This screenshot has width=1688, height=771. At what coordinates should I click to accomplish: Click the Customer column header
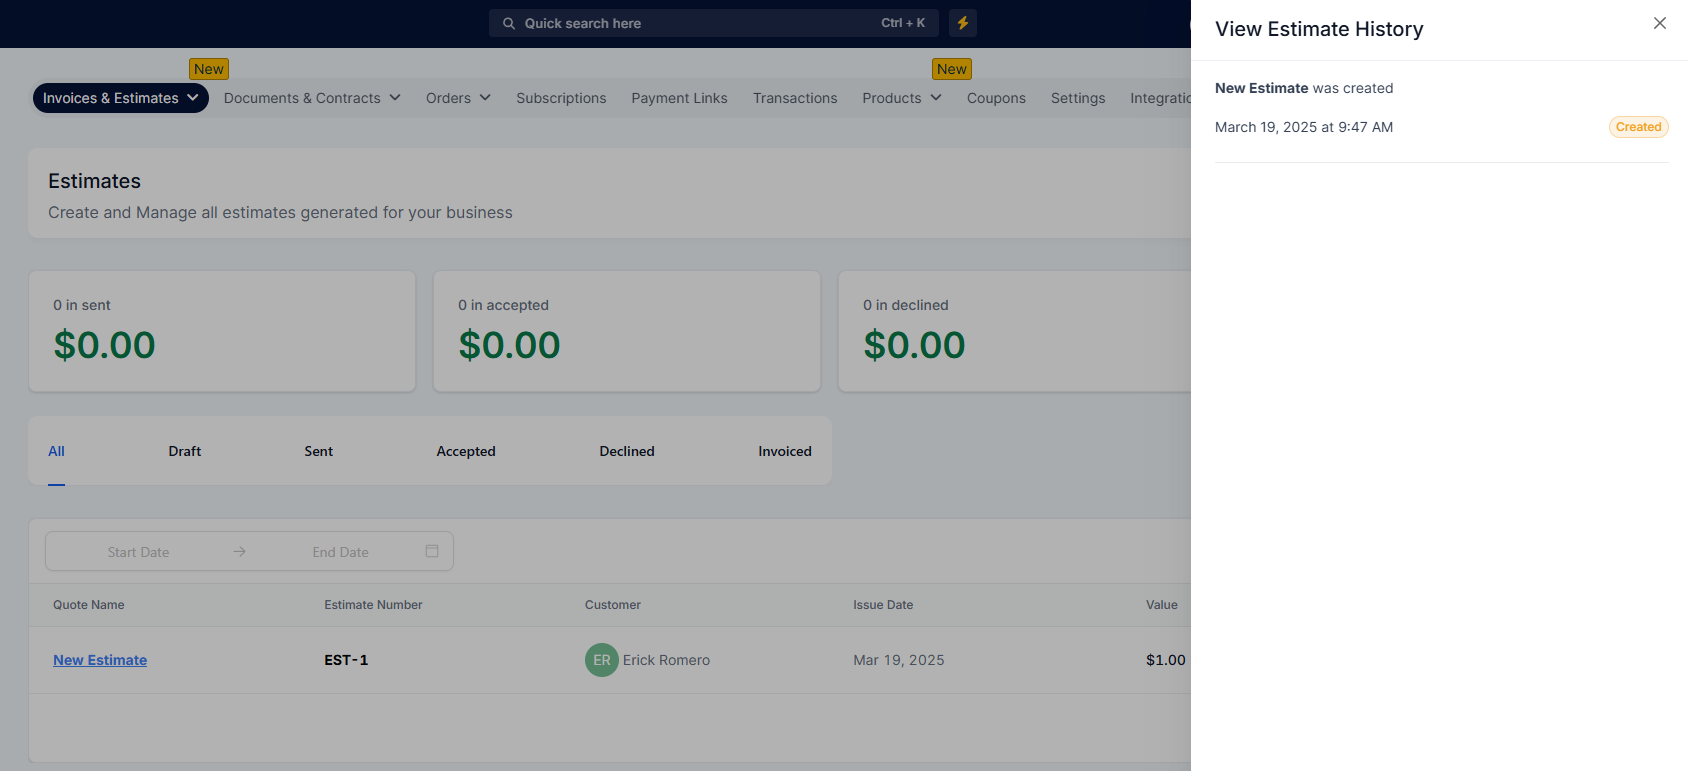pyautogui.click(x=613, y=605)
